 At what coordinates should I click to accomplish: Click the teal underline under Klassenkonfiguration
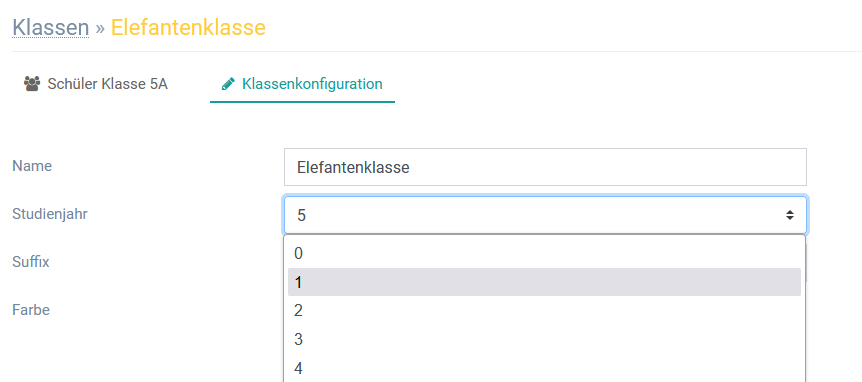coord(302,102)
